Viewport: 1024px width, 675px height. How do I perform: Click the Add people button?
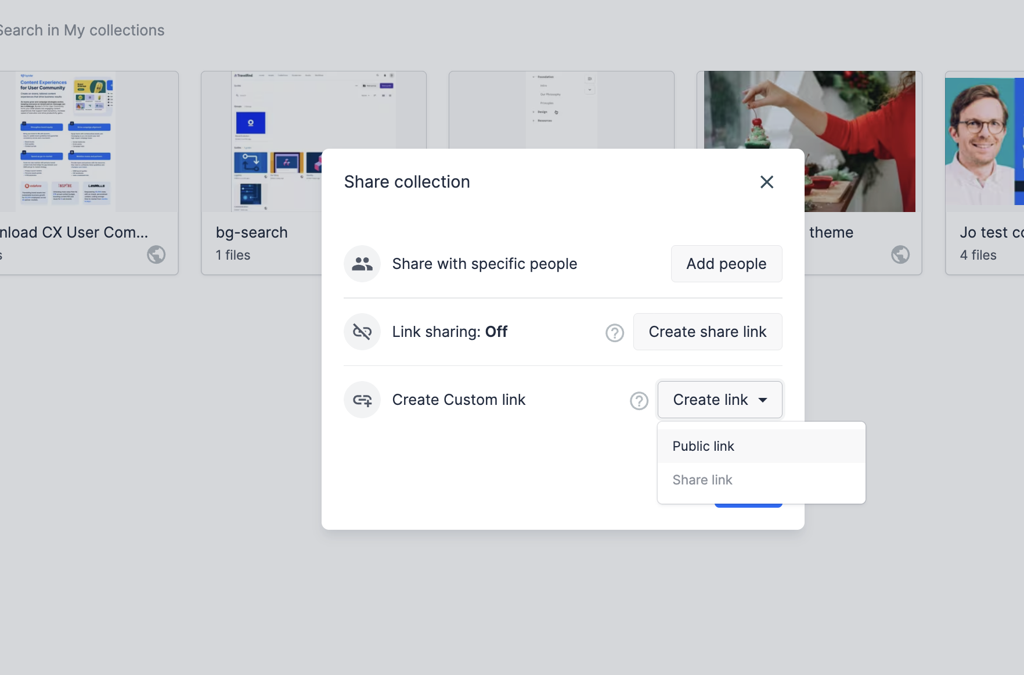[726, 264]
